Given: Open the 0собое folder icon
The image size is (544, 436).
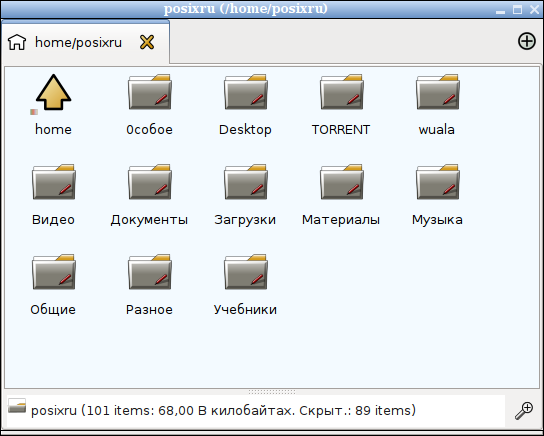Looking at the screenshot, I should pyautogui.click(x=150, y=92).
